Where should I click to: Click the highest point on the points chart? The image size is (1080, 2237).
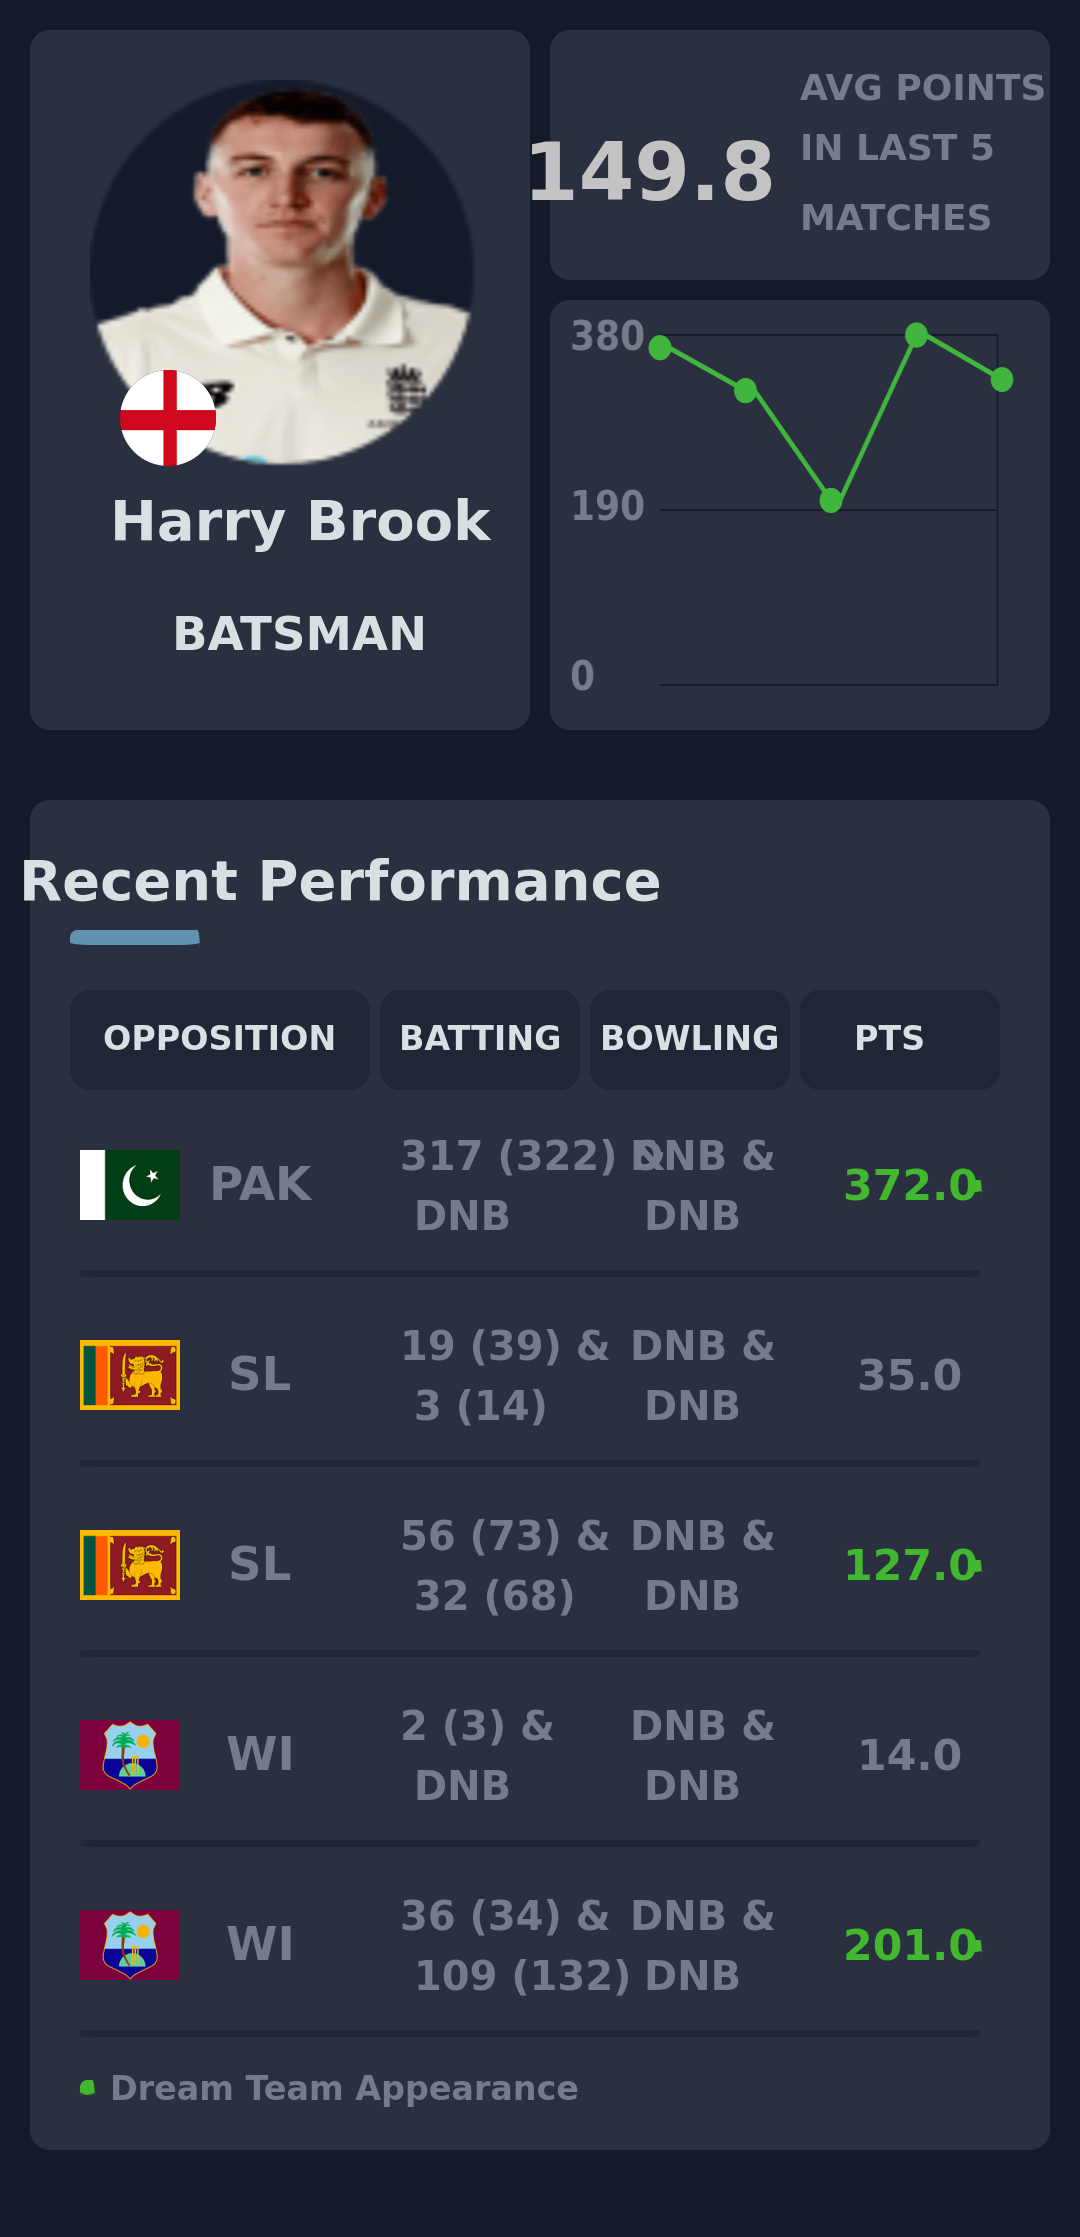[x=916, y=335]
